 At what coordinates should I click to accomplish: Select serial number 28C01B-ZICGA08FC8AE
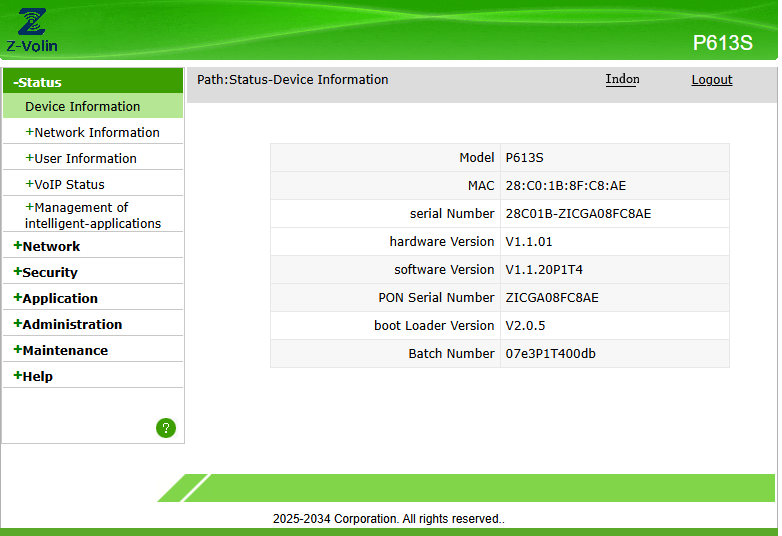[x=578, y=214]
